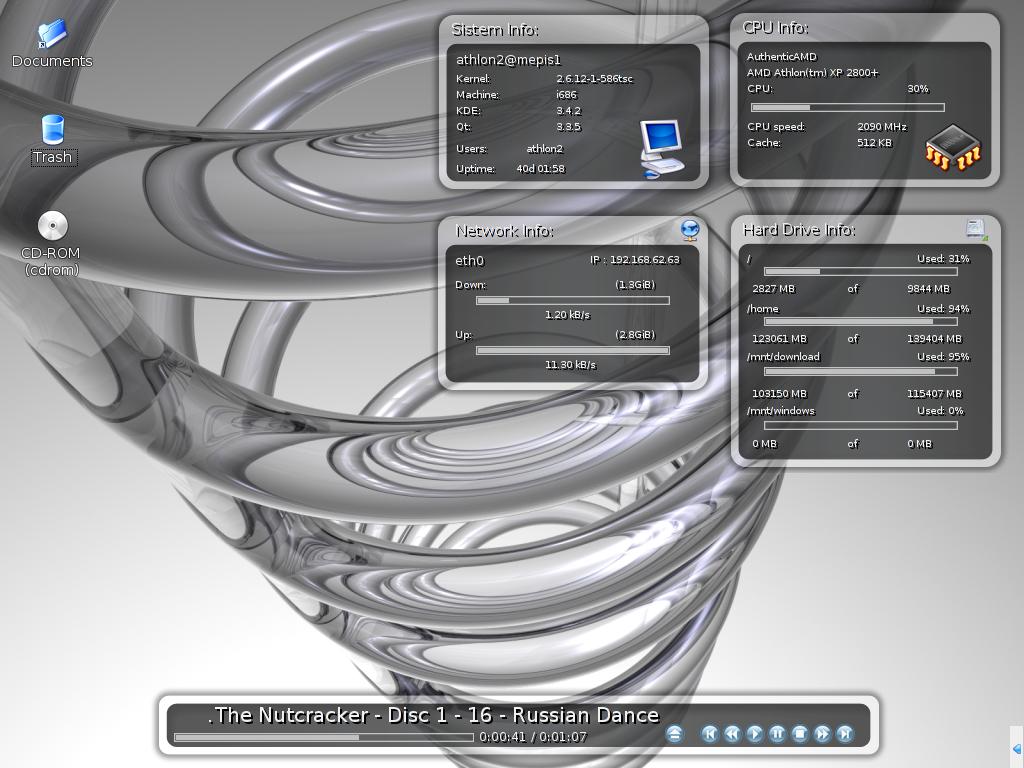Viewport: 1024px width, 768px height.
Task: Click 'Used: 31%' for root partition
Action: (x=944, y=259)
